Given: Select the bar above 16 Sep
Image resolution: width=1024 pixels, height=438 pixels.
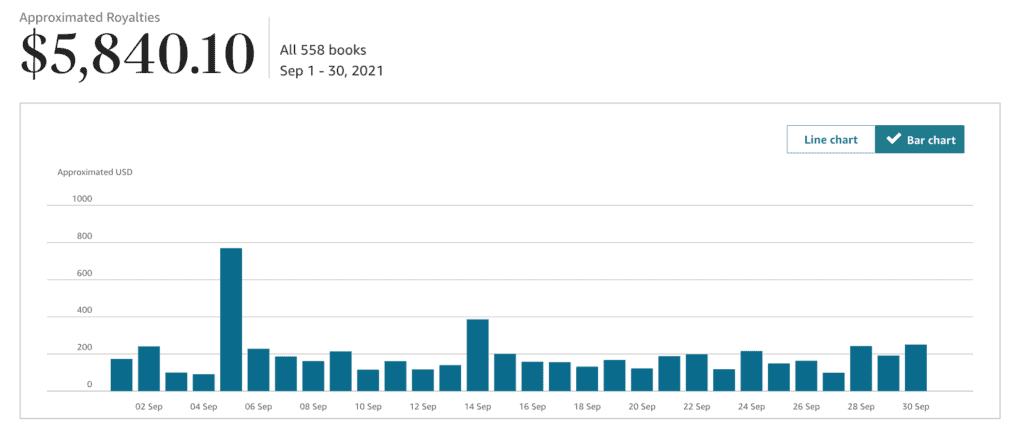Looking at the screenshot, I should click(x=533, y=377).
